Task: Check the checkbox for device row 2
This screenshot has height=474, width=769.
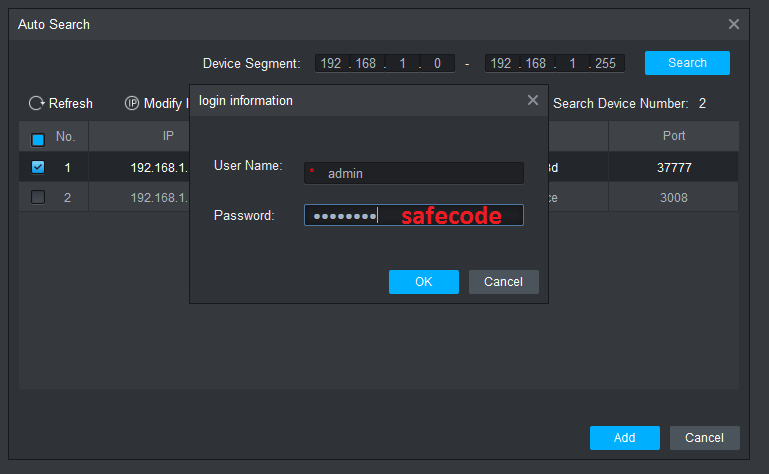Action: (x=38, y=197)
